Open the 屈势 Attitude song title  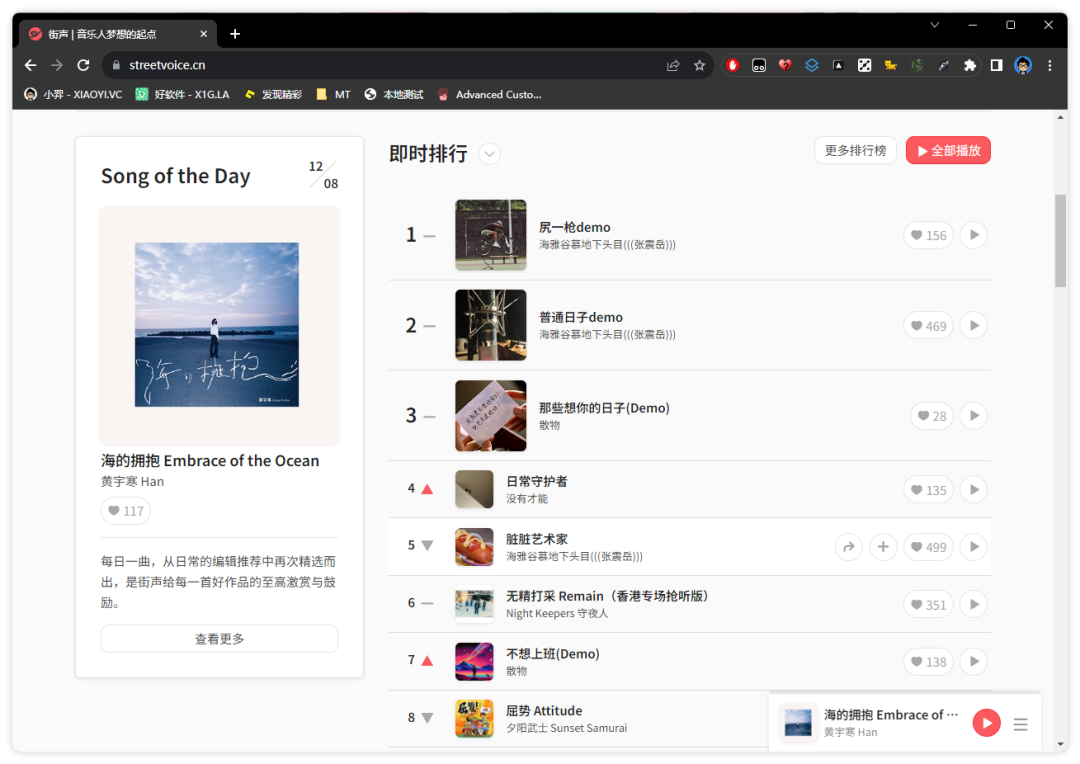point(544,710)
